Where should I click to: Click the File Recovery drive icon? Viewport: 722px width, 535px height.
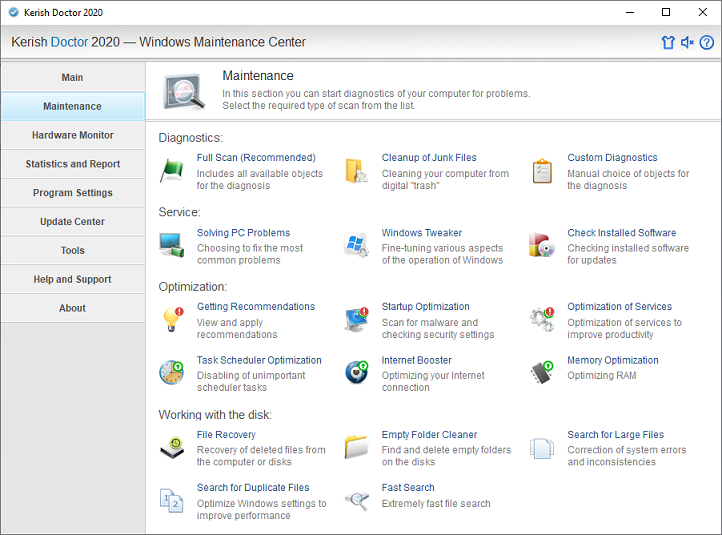tap(172, 448)
